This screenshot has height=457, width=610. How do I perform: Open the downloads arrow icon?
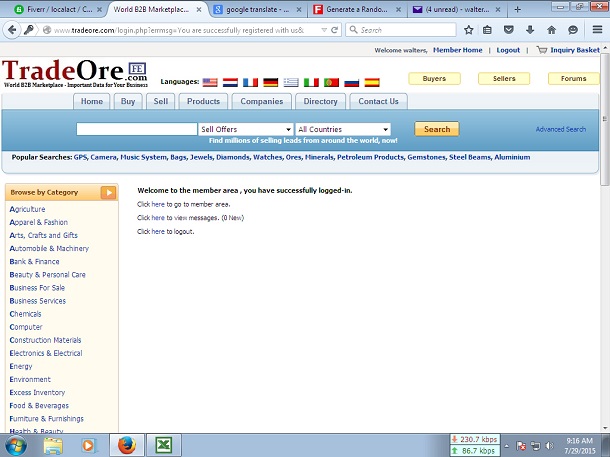pyautogui.click(x=530, y=30)
